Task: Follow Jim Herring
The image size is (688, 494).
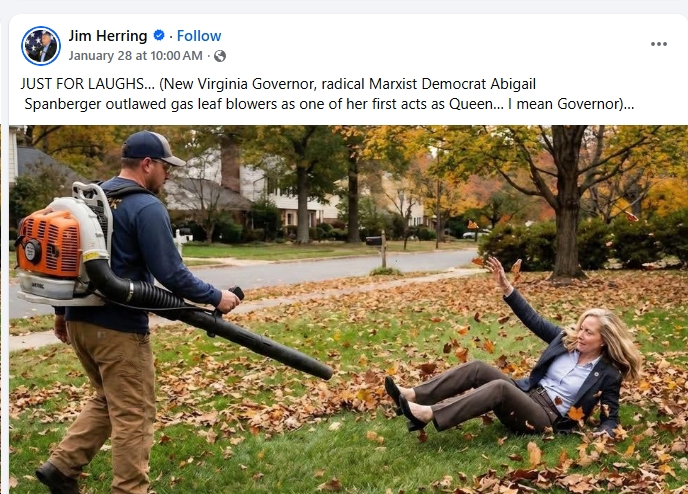Action: point(199,36)
